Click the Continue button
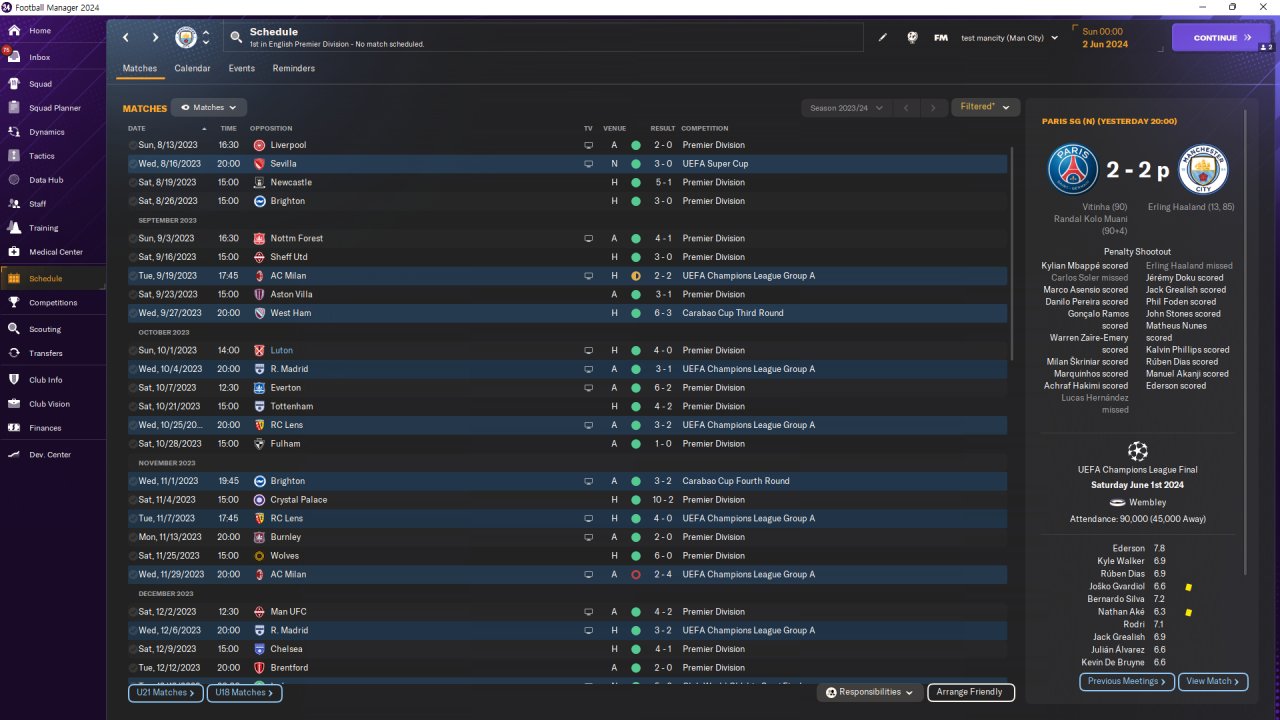This screenshot has width=1280, height=720. (x=1221, y=38)
